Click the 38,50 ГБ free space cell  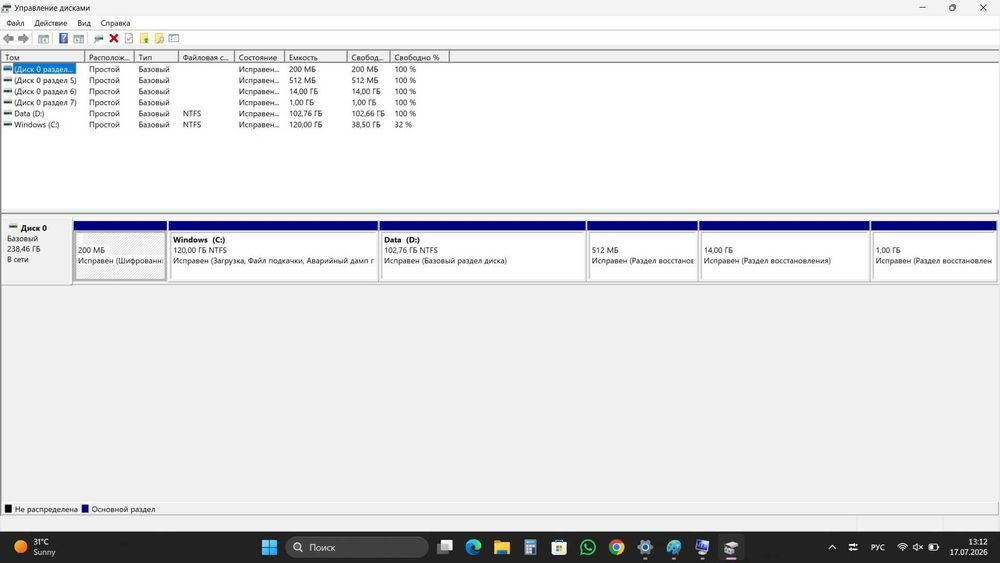coord(365,124)
